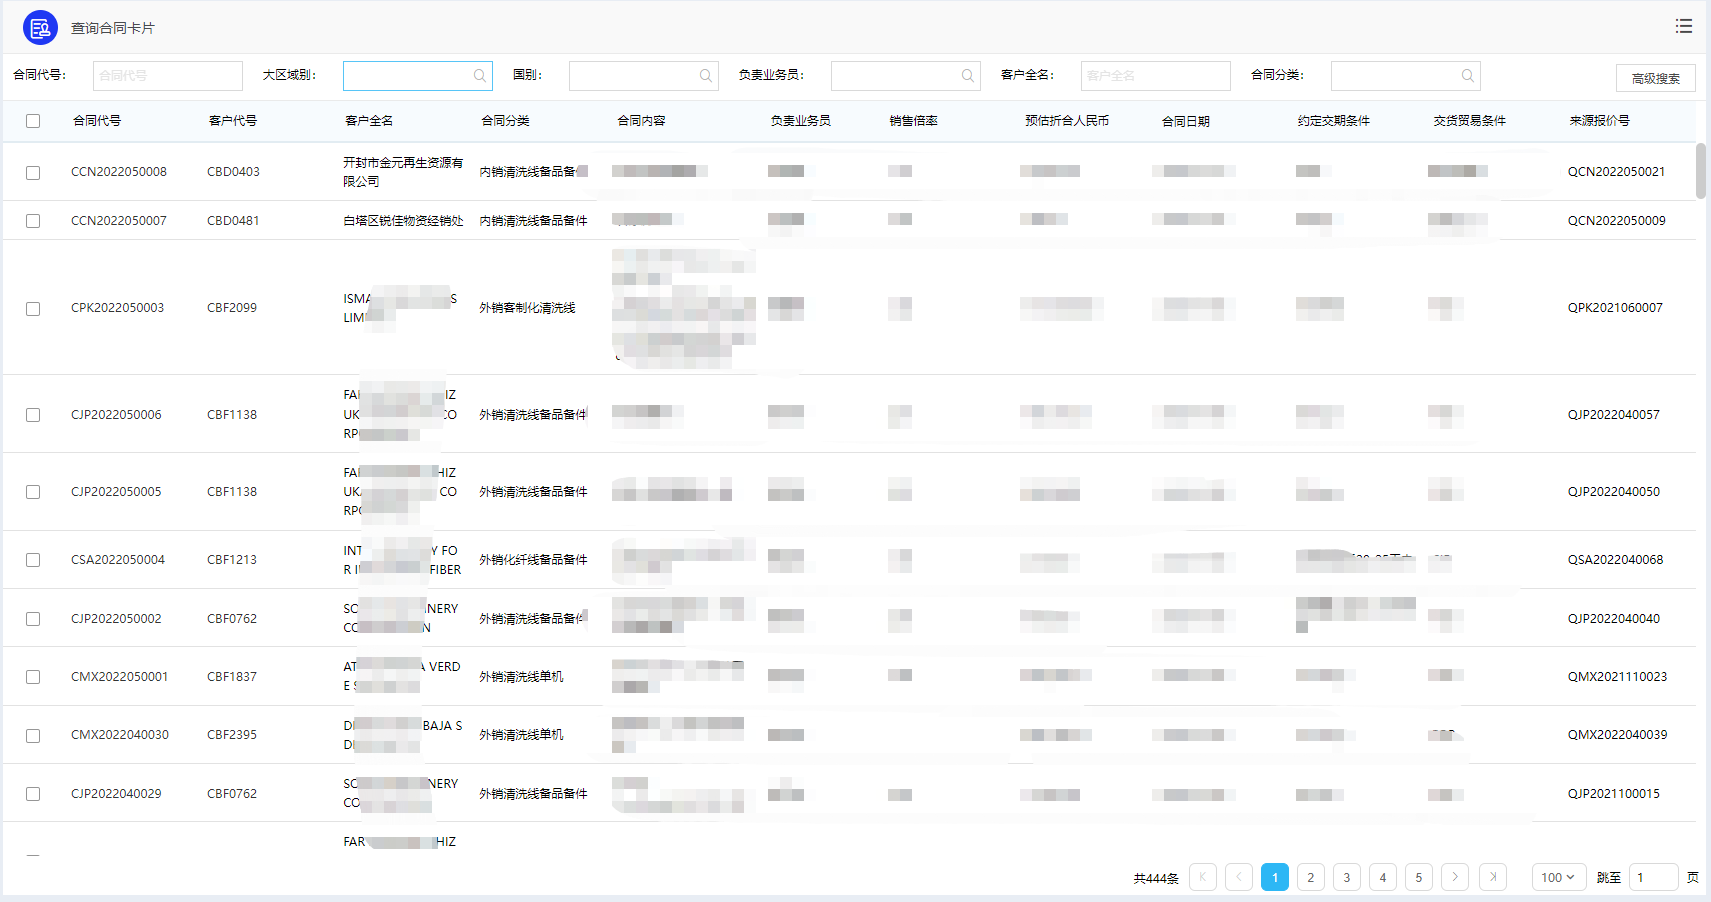
Task: Focus the 合同代号 input field
Action: tap(168, 76)
